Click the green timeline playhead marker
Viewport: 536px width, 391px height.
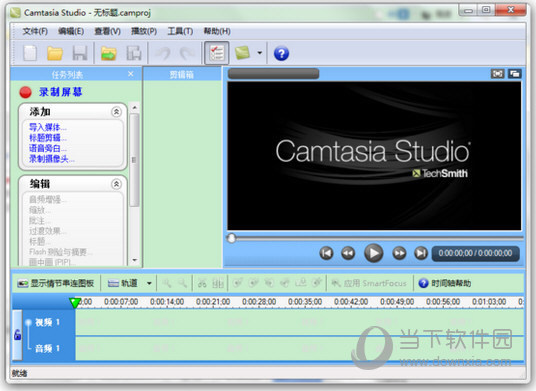tap(75, 302)
